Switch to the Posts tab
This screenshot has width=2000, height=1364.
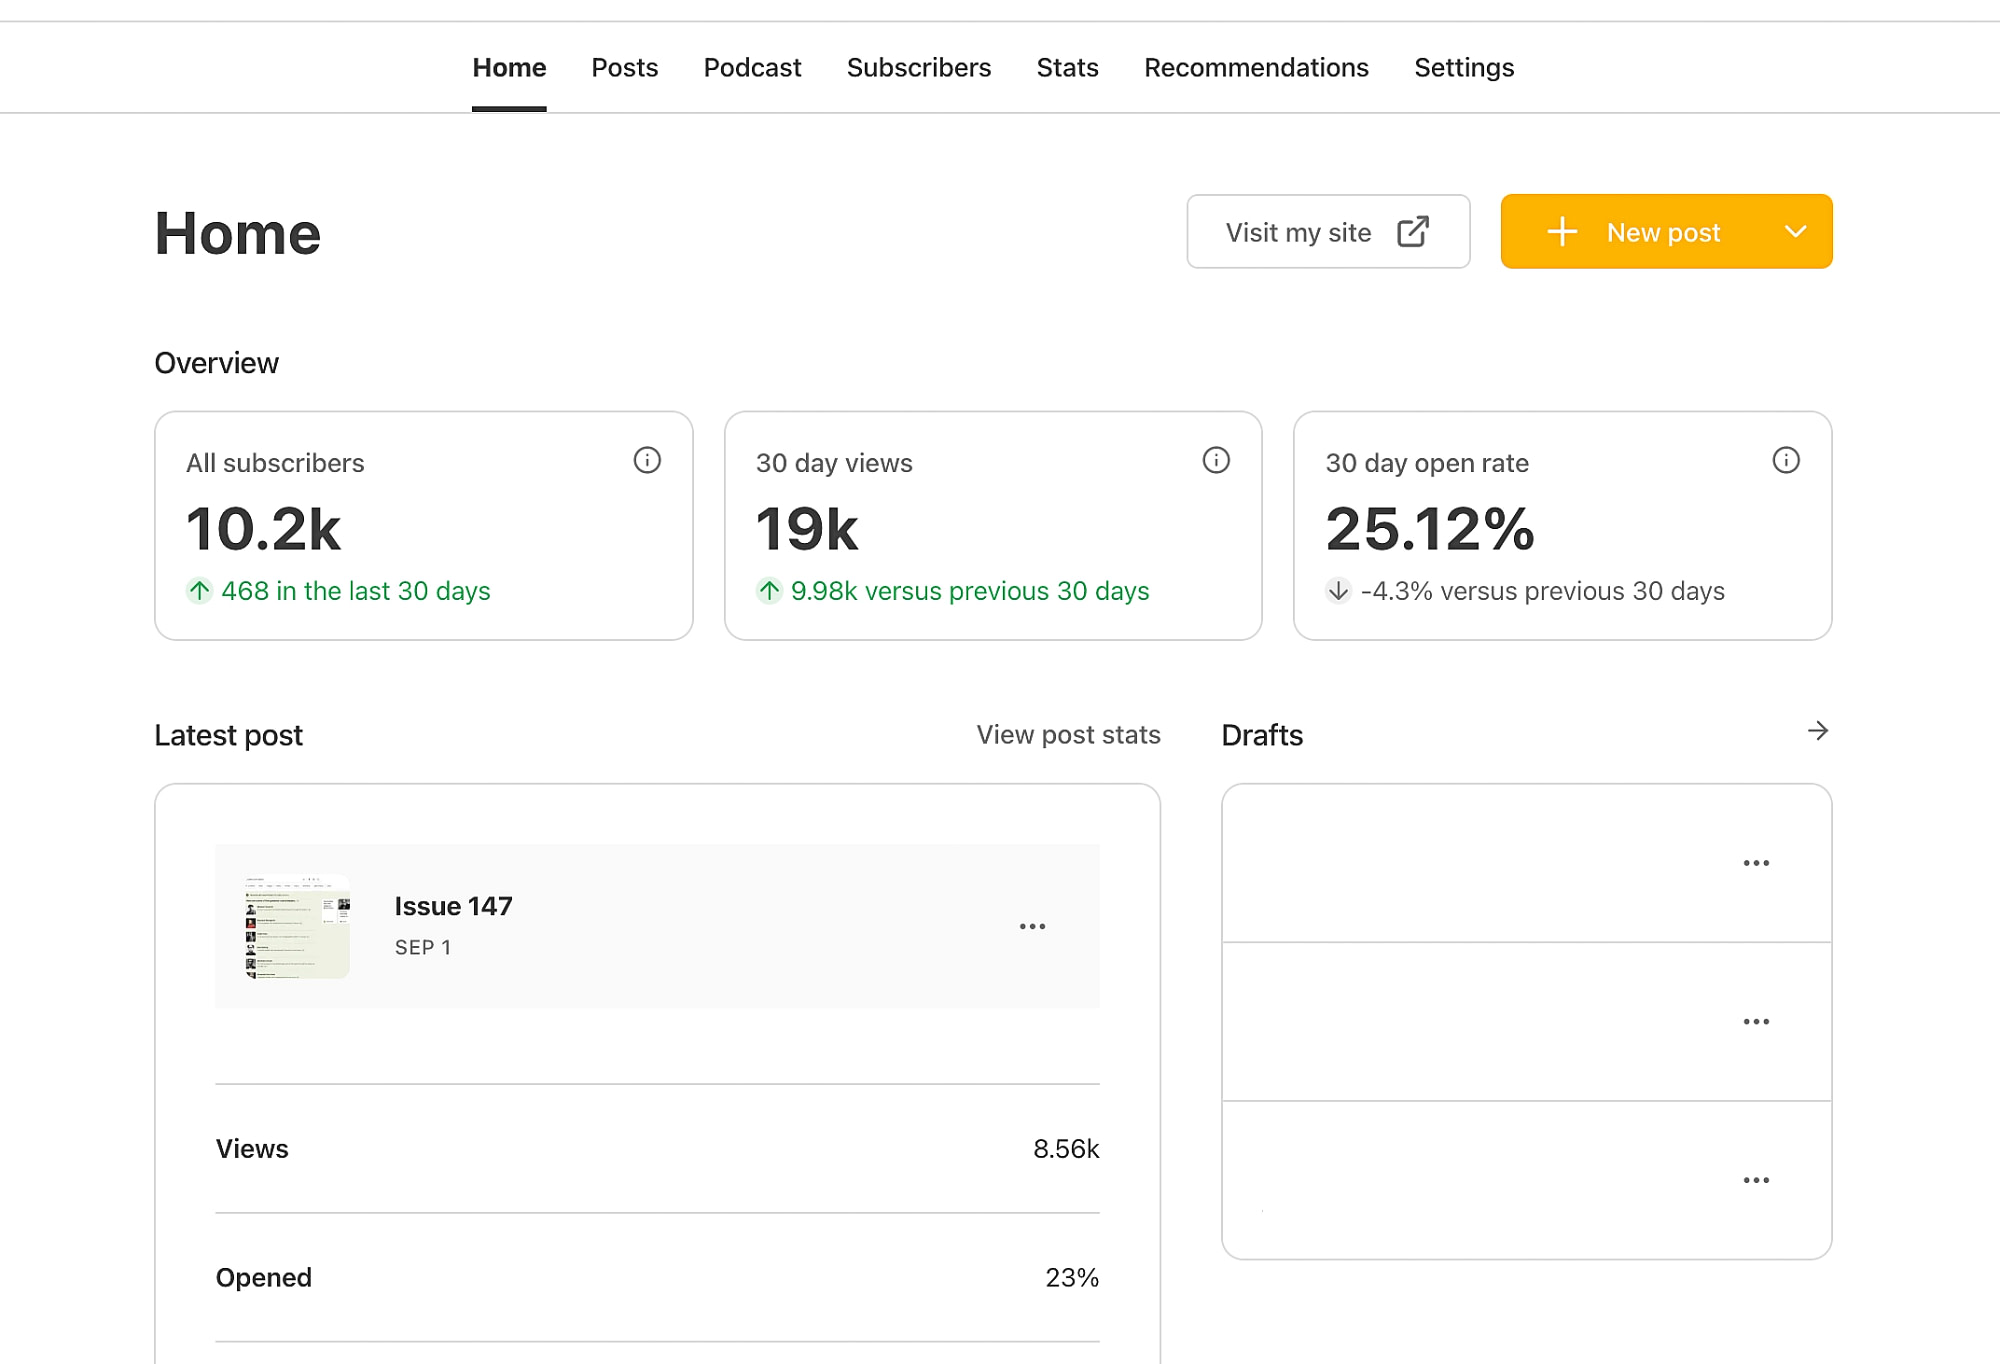pyautogui.click(x=624, y=68)
